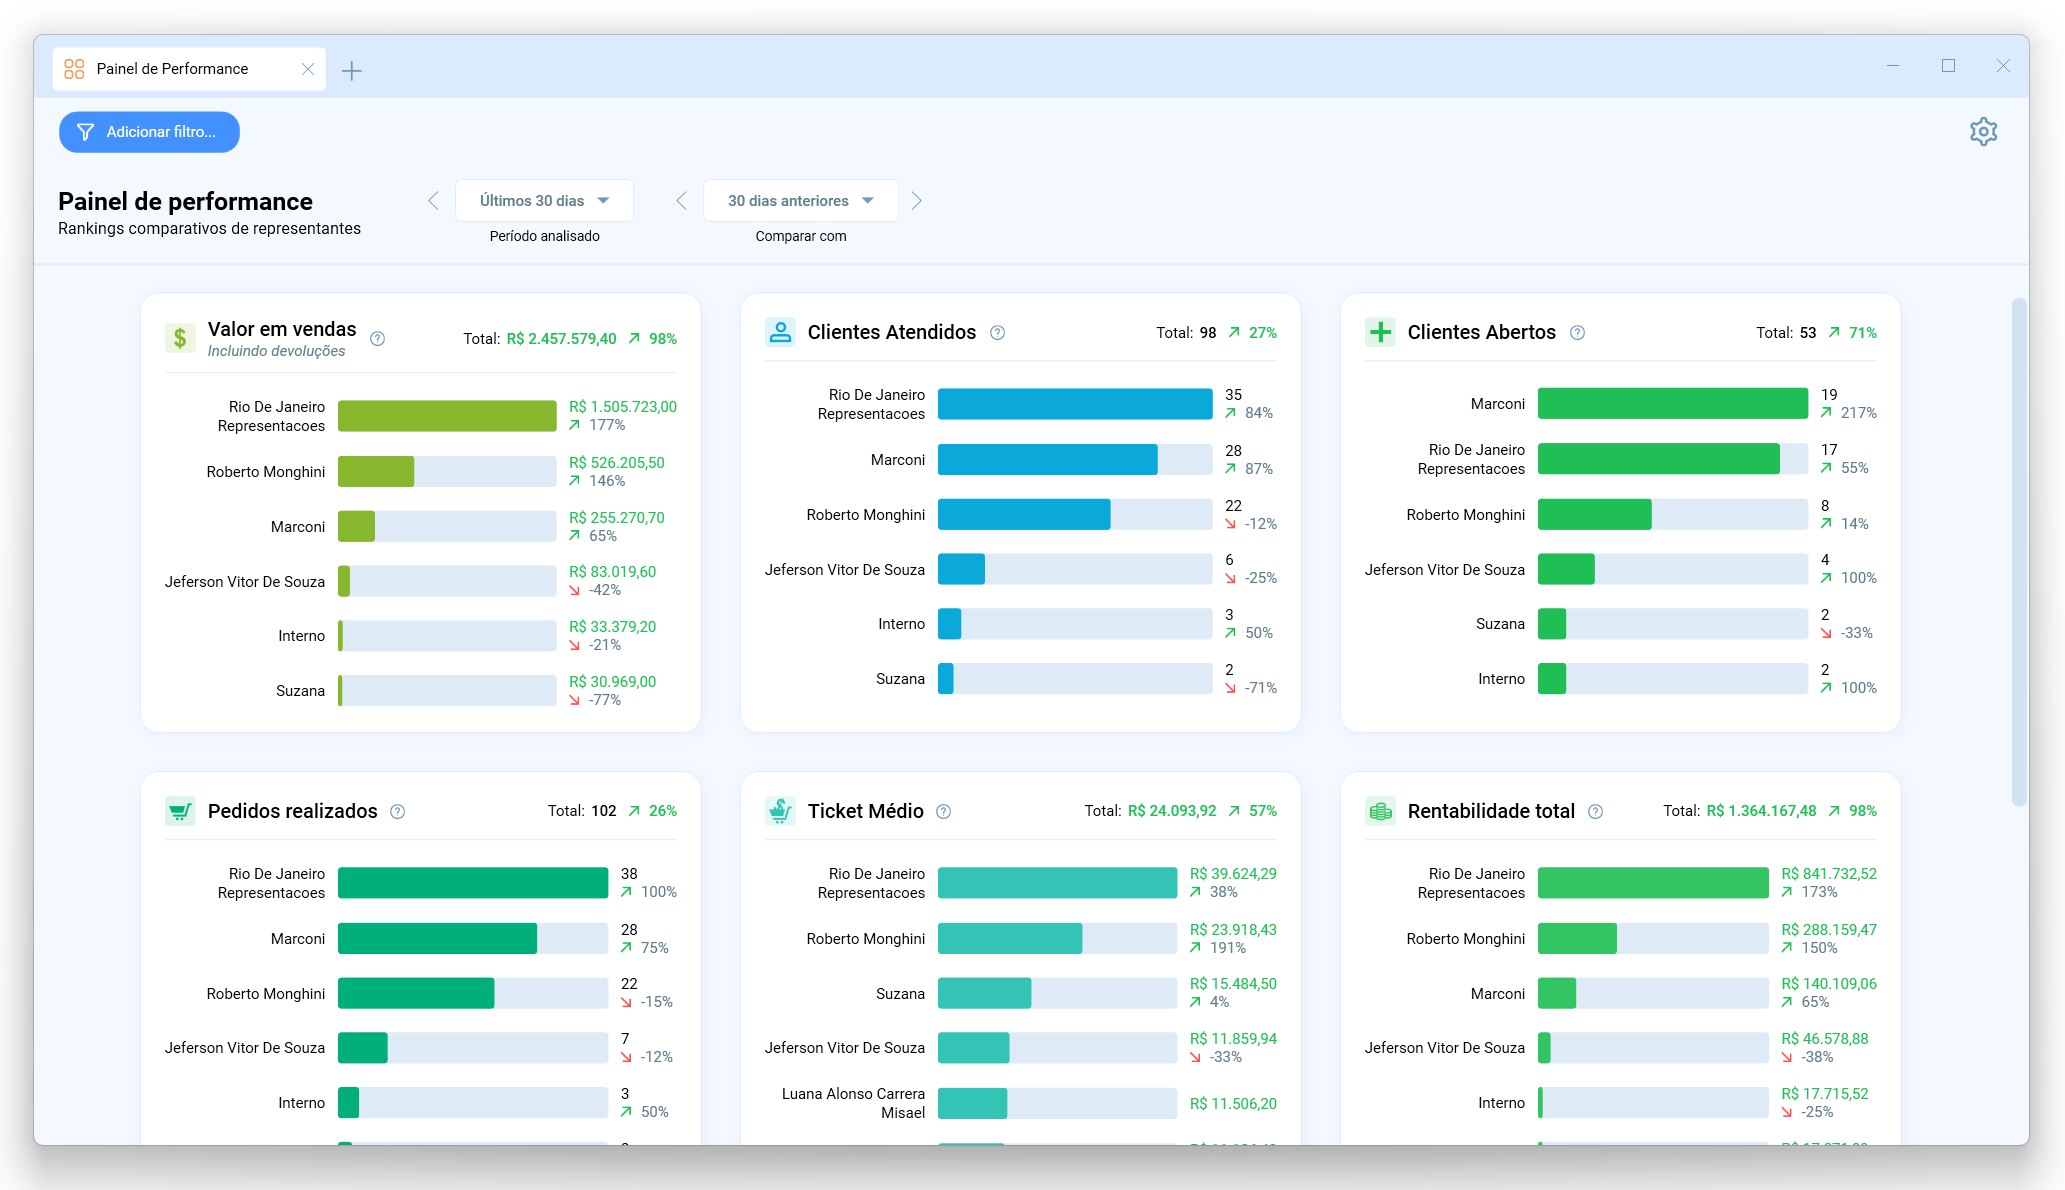Minimize the application window
This screenshot has height=1190, width=2065.
click(1893, 66)
